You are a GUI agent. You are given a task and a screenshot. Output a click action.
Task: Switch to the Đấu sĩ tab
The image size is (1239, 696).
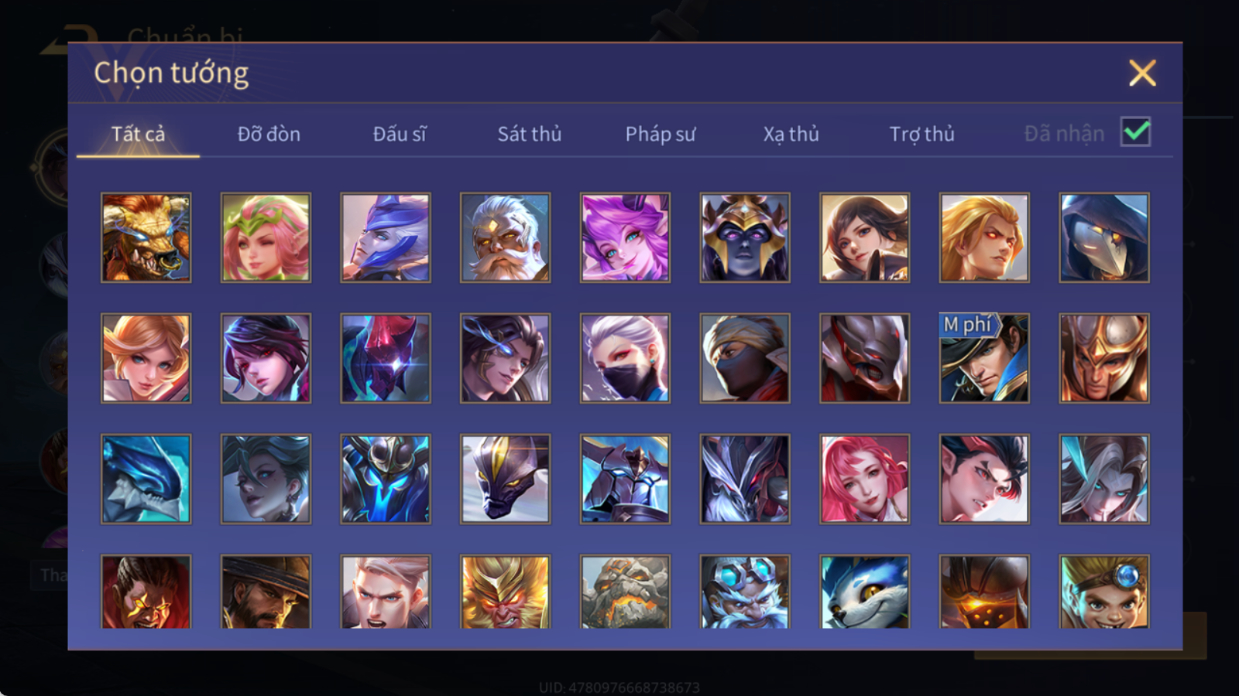tap(400, 134)
